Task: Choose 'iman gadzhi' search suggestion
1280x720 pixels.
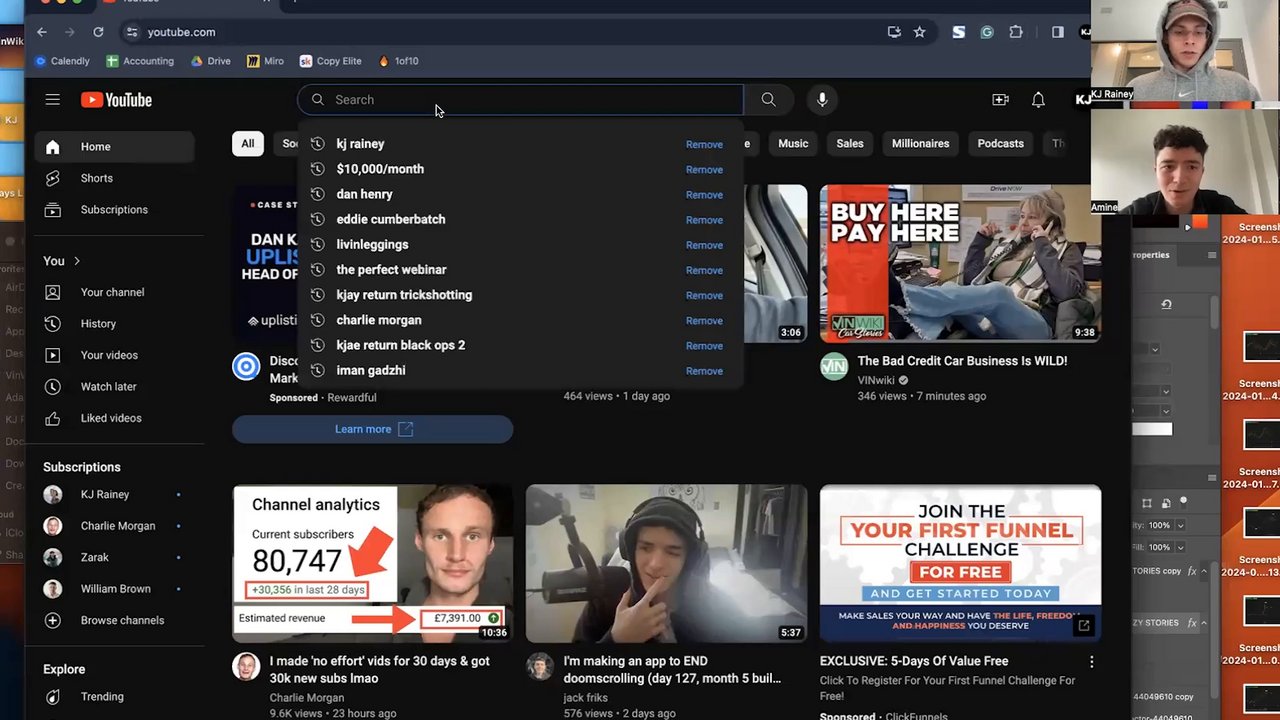Action: pyautogui.click(x=371, y=370)
